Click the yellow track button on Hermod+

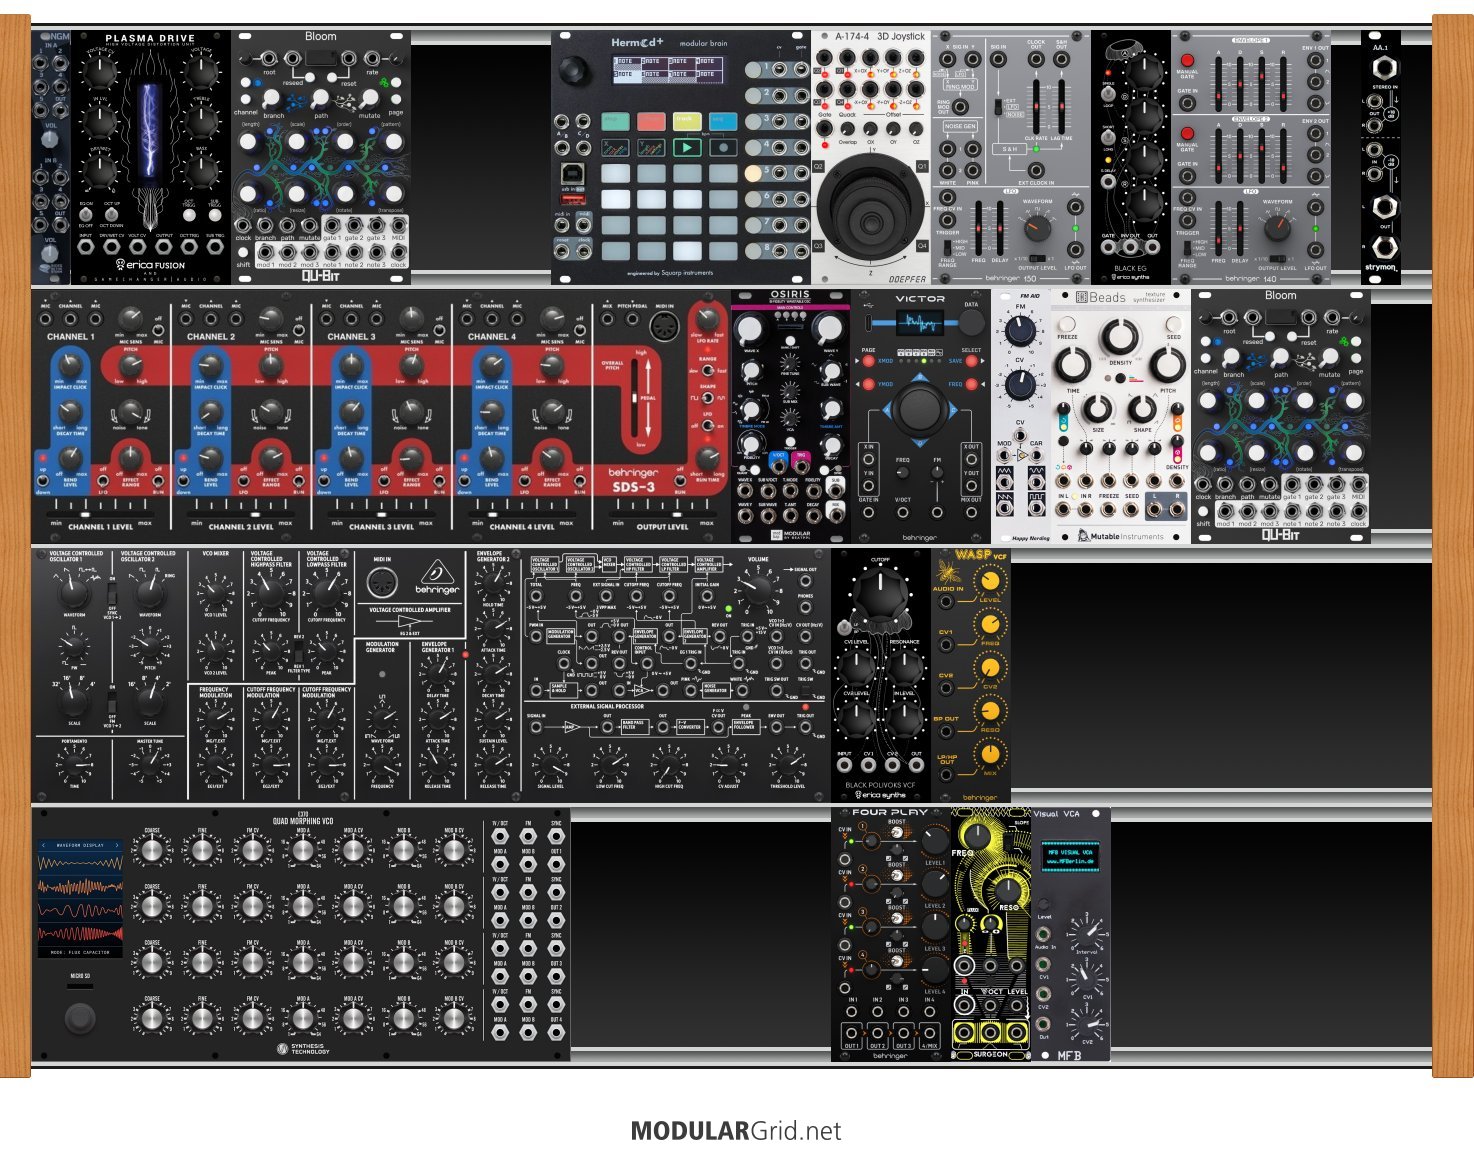point(687,121)
